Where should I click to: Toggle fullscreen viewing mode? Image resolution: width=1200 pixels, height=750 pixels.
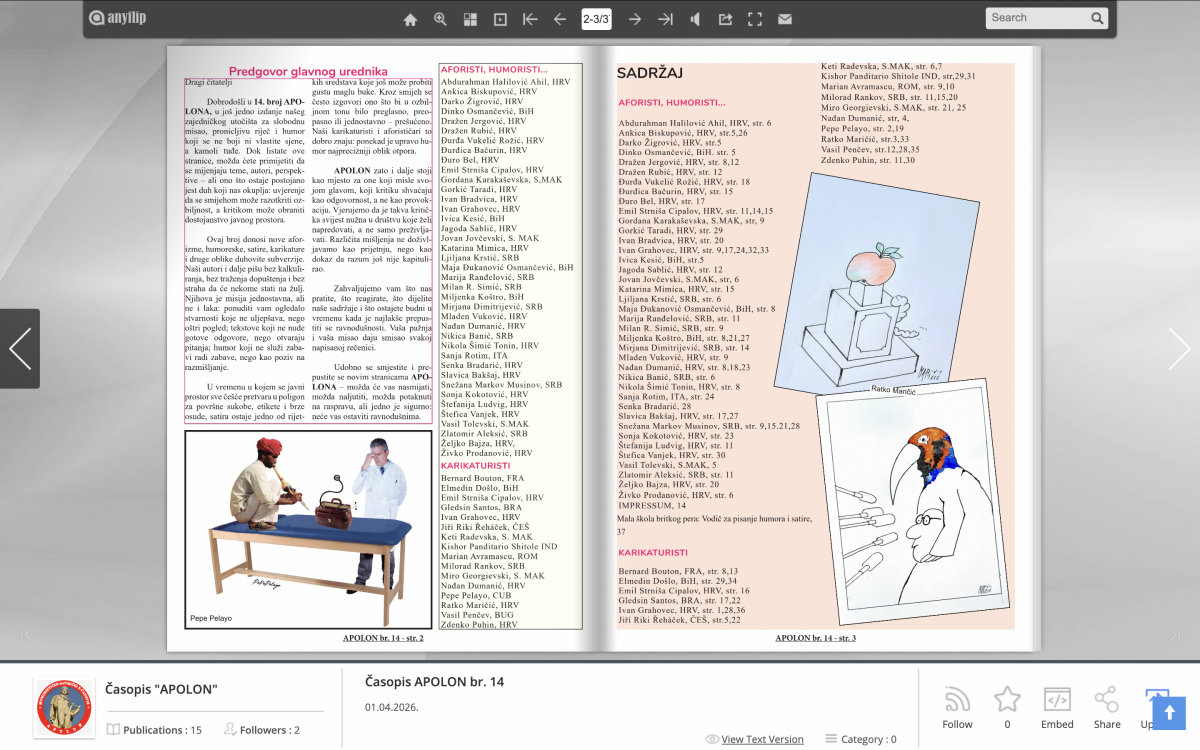click(755, 19)
